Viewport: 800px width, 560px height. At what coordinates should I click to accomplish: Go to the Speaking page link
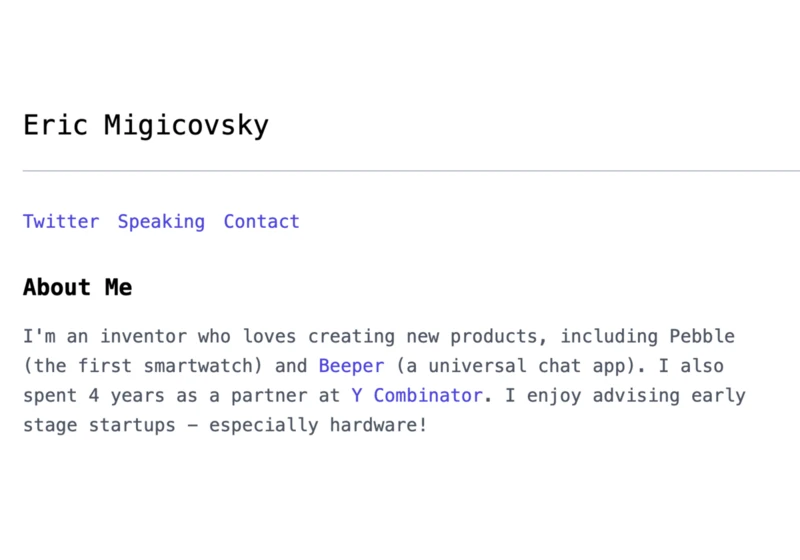[x=161, y=222]
